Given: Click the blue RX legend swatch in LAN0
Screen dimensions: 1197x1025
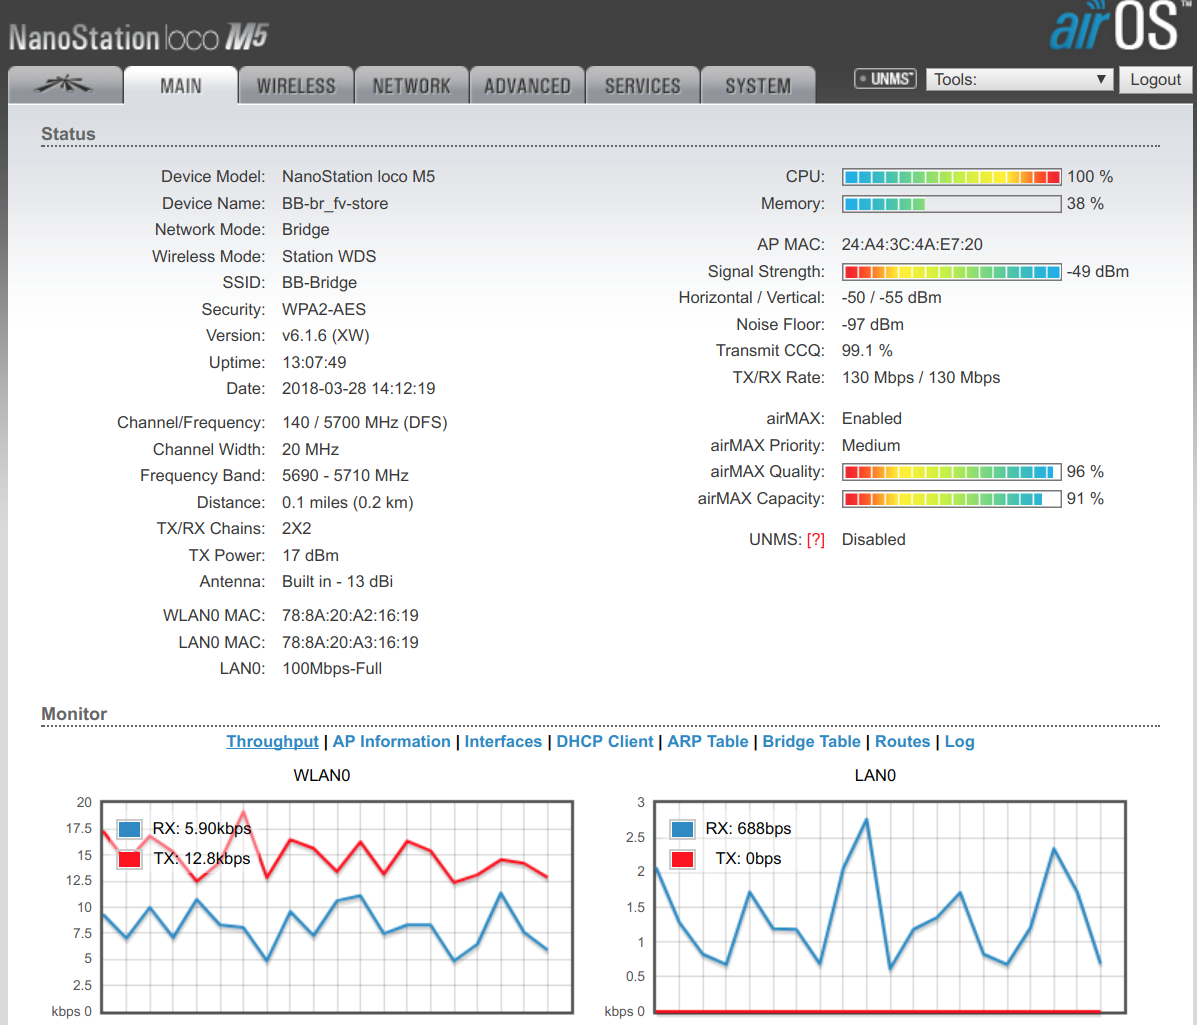Looking at the screenshot, I should click(683, 829).
